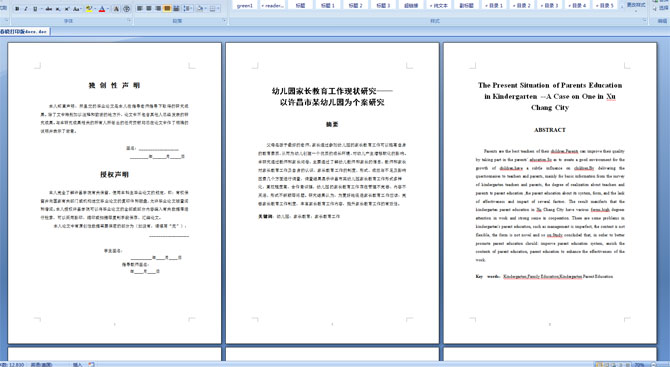Apply the 'green1' style from gallery
Viewport: 670px width, 367px height.
[x=245, y=6]
